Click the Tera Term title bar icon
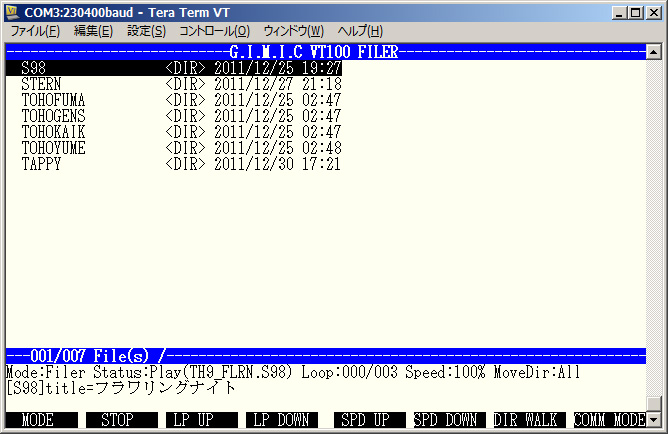 tap(14, 12)
